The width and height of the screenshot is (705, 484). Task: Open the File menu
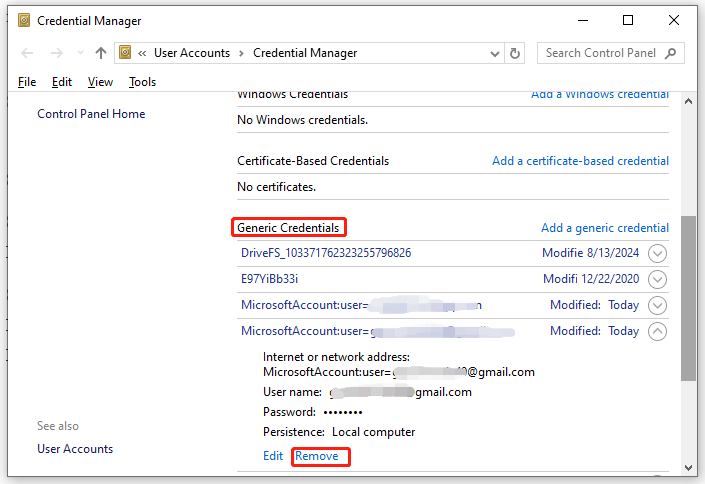coord(27,82)
